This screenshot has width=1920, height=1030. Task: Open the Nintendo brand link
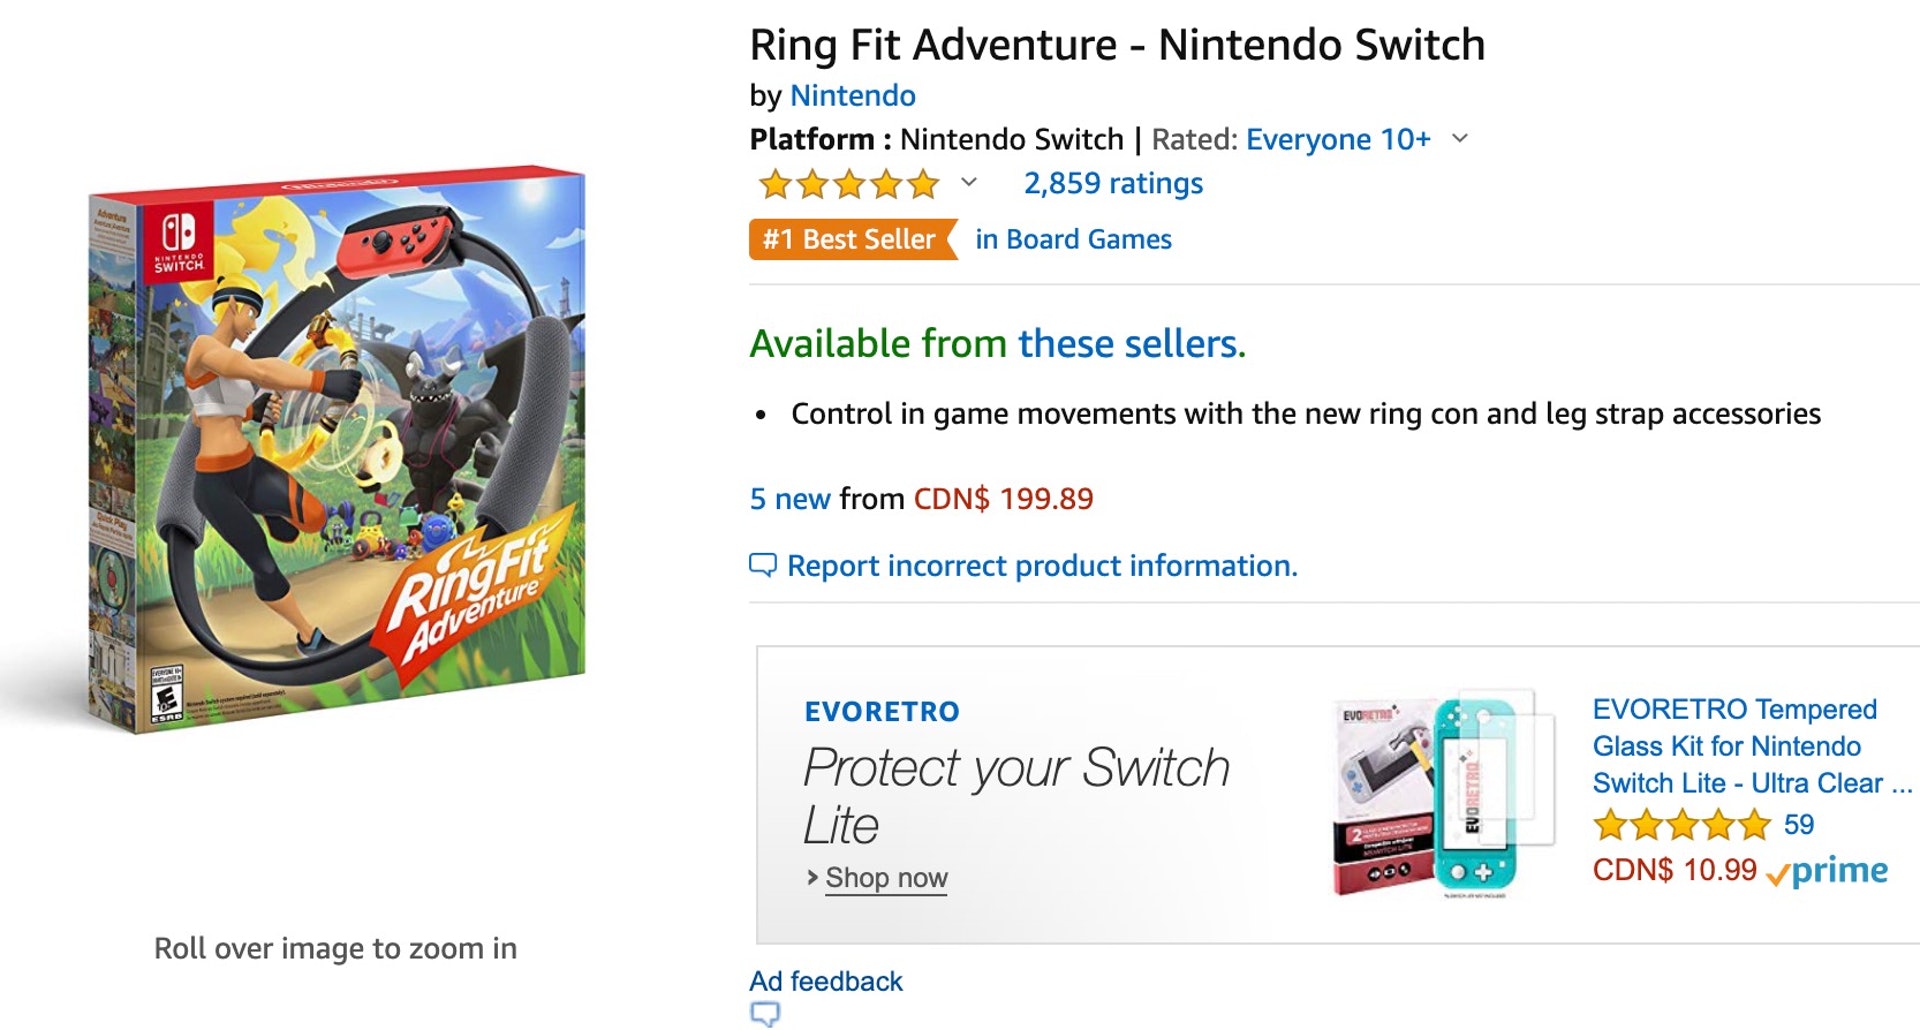(852, 95)
